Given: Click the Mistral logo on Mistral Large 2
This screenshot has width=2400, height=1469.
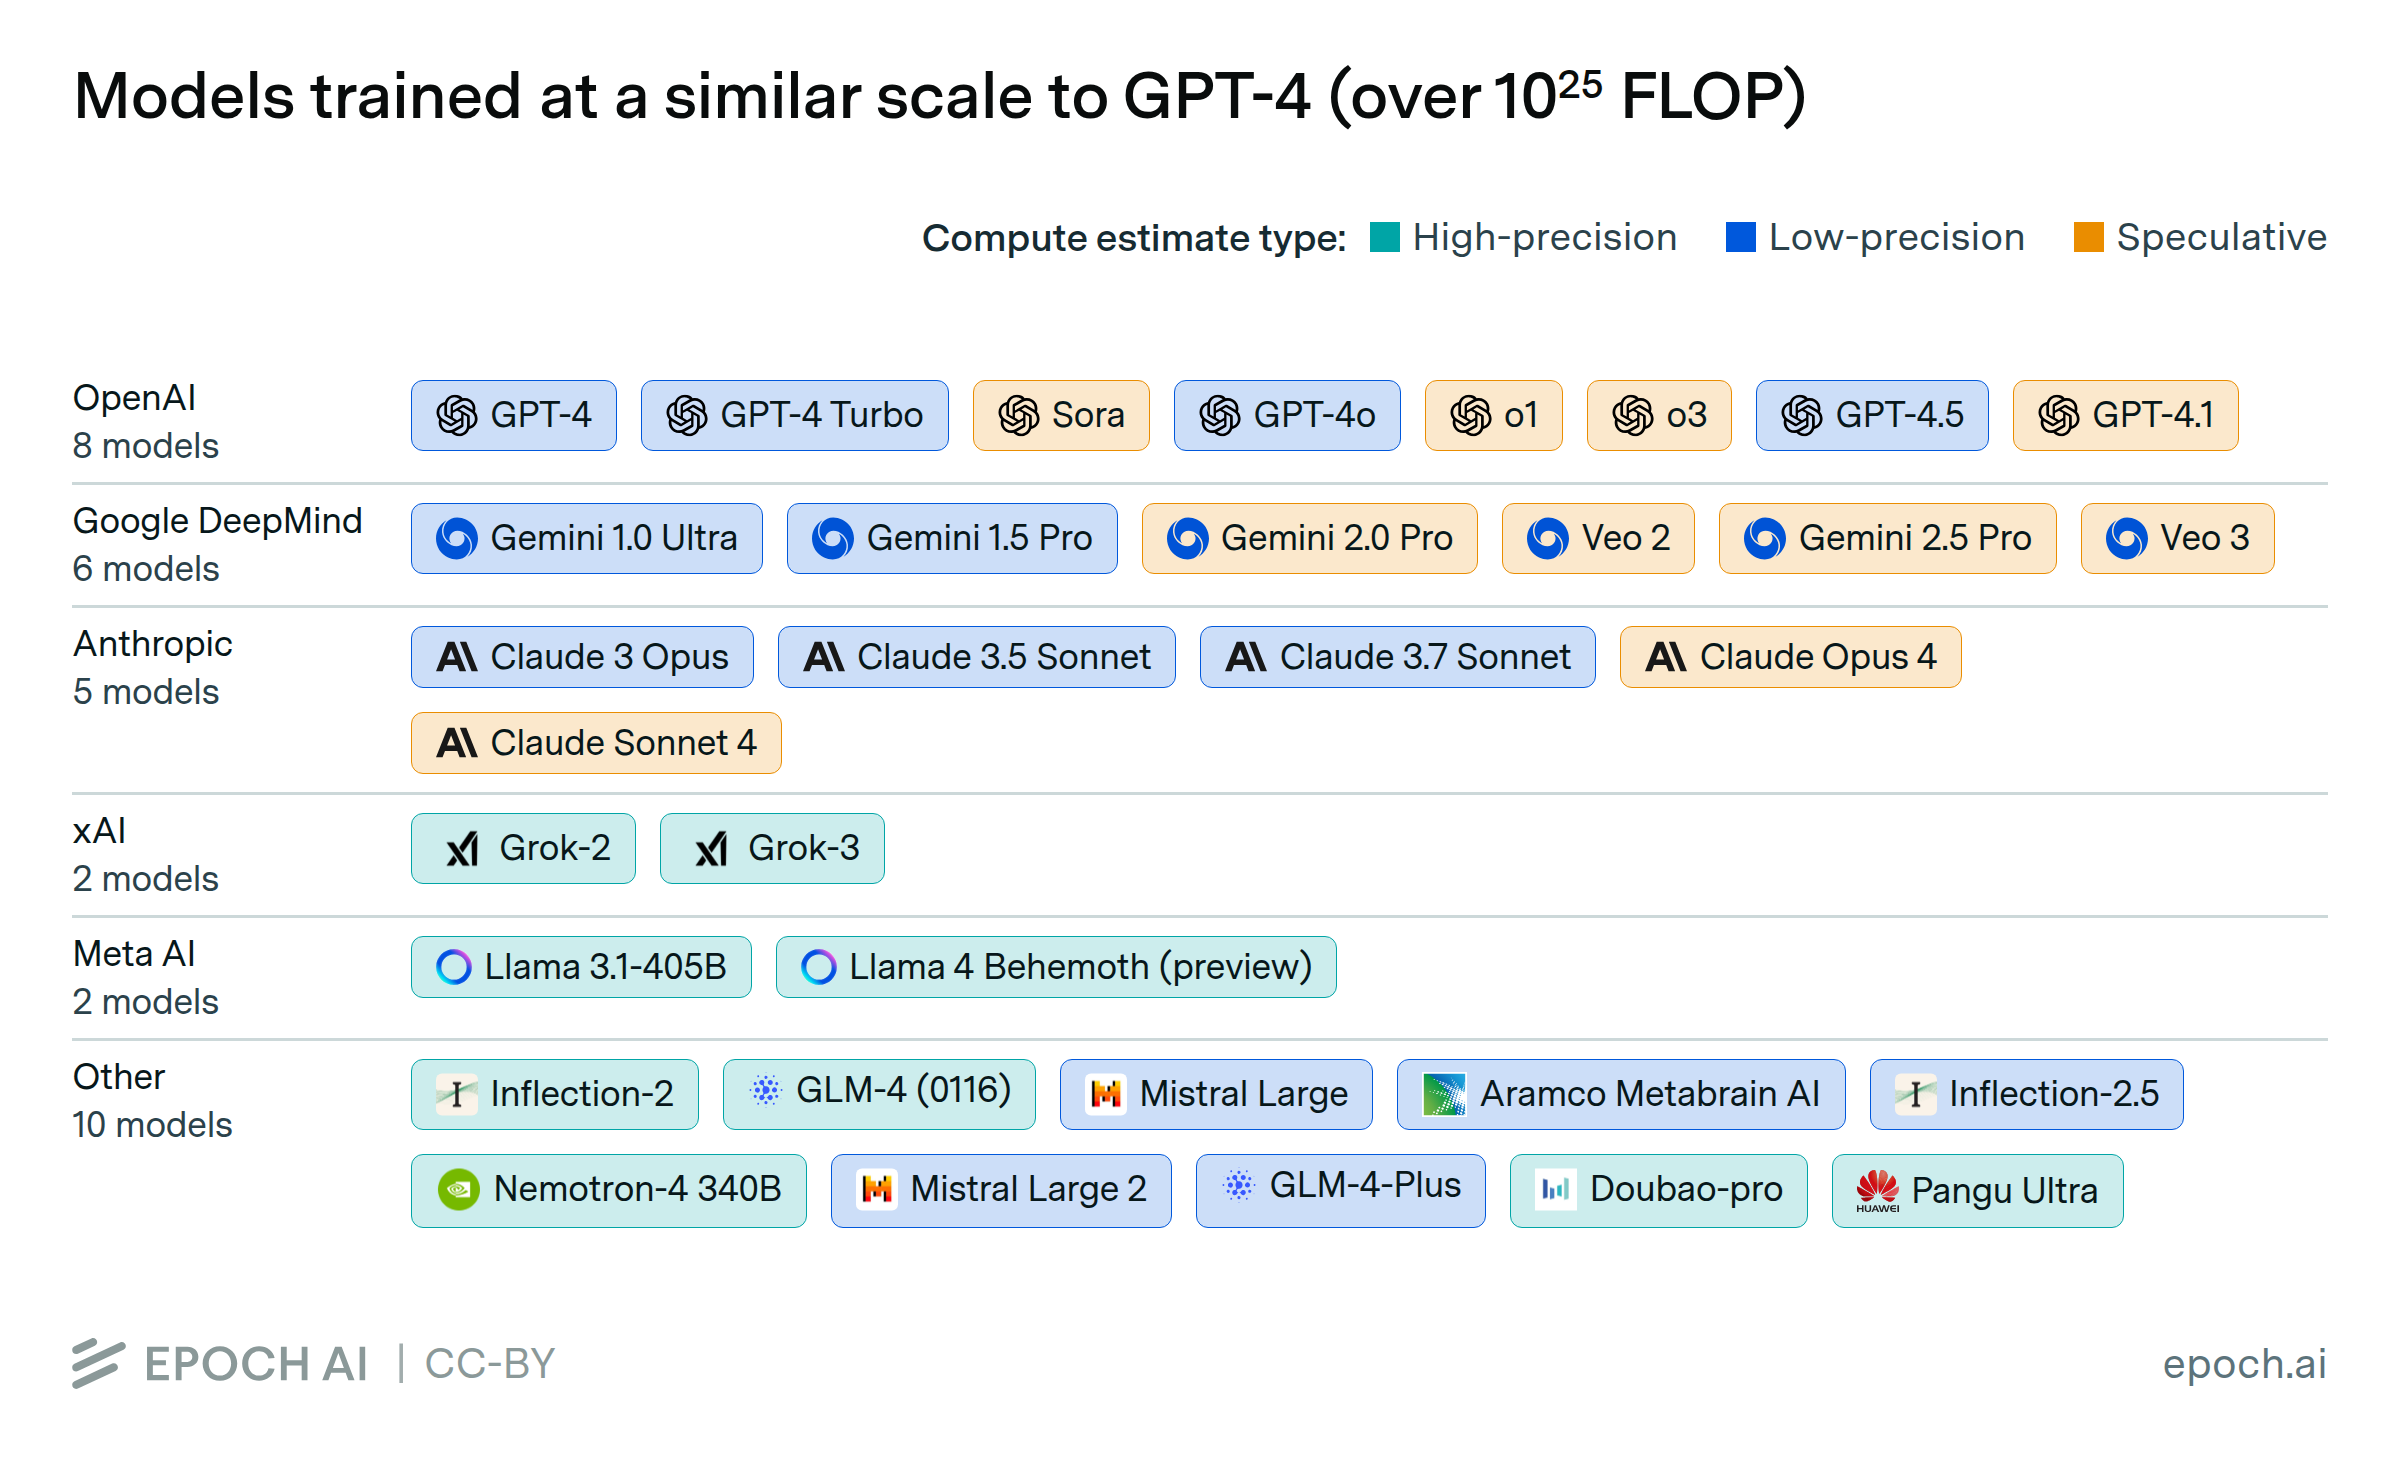Looking at the screenshot, I should 877,1190.
